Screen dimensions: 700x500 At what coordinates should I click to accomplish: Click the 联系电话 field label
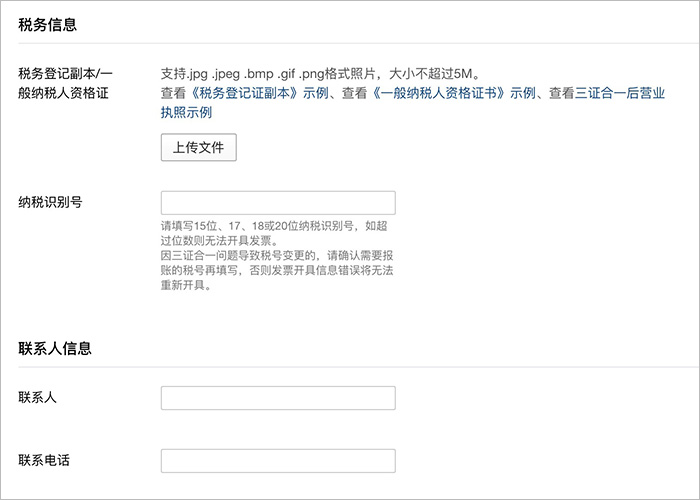[x=44, y=461]
